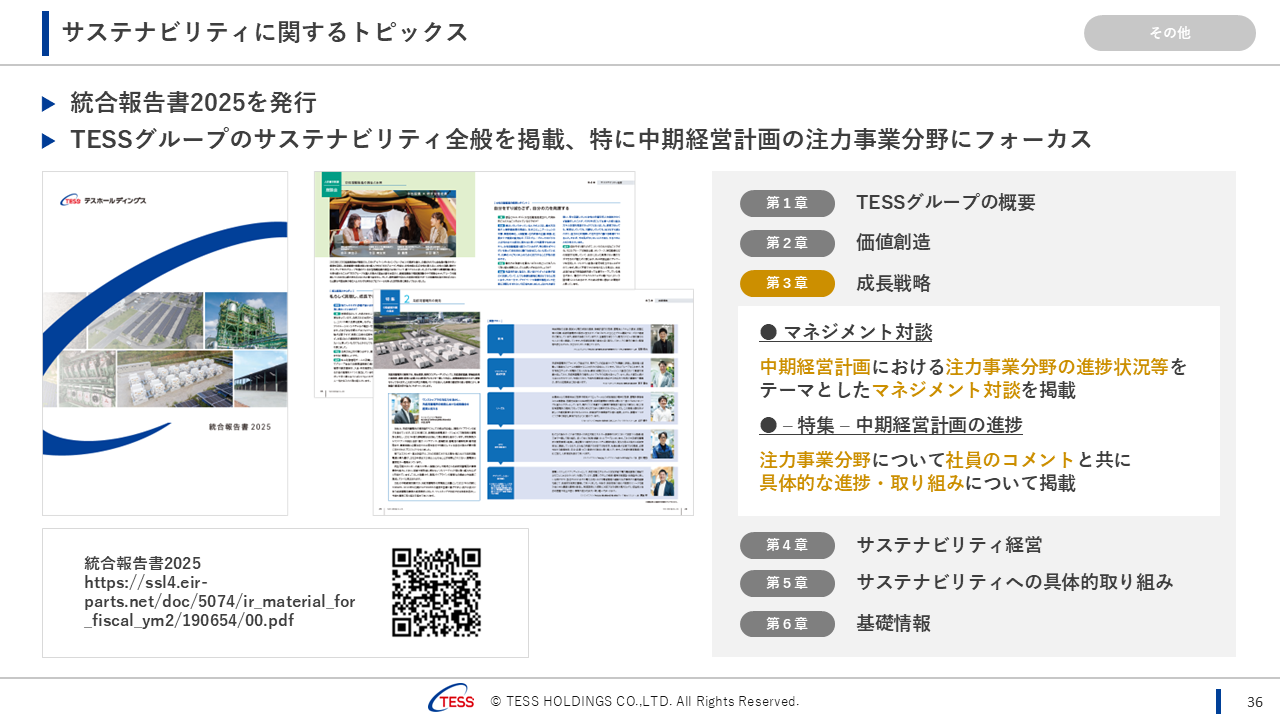Click the arrow bullet beside the TESSグループ sustainability line

49,139
